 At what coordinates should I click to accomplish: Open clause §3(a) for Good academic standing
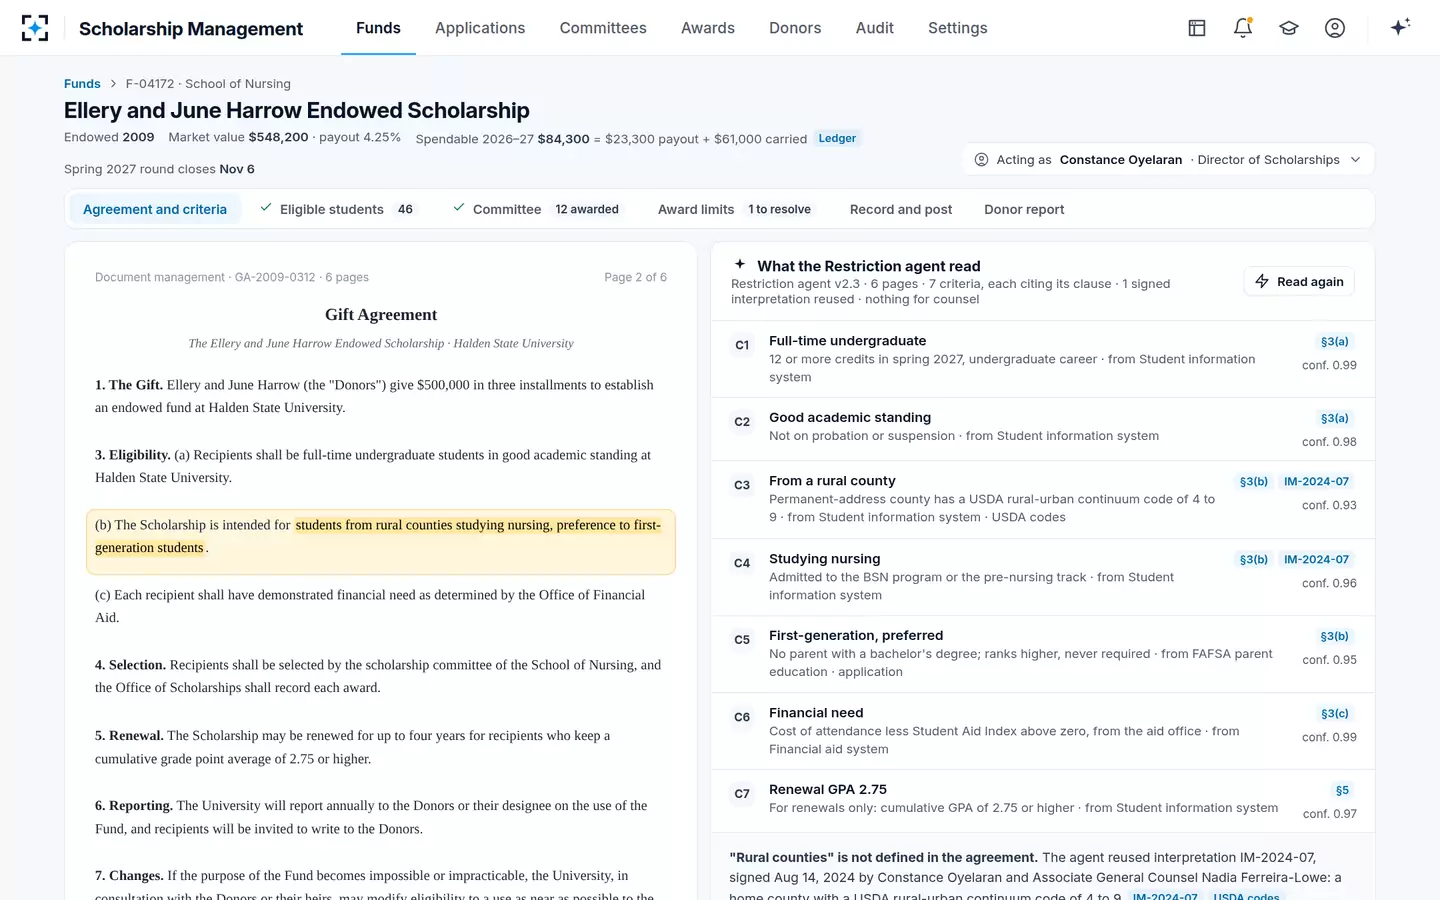pyautogui.click(x=1334, y=418)
